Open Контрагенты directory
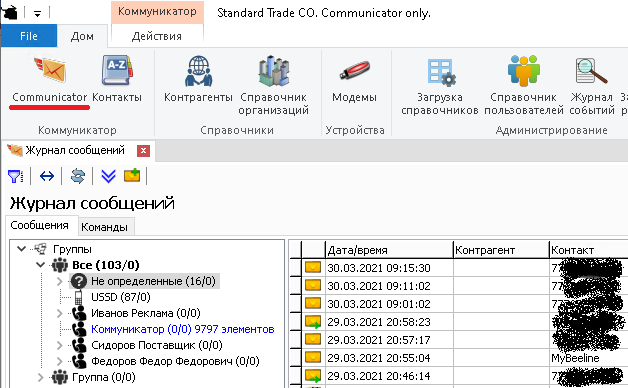This screenshot has width=628, height=388. click(x=198, y=80)
